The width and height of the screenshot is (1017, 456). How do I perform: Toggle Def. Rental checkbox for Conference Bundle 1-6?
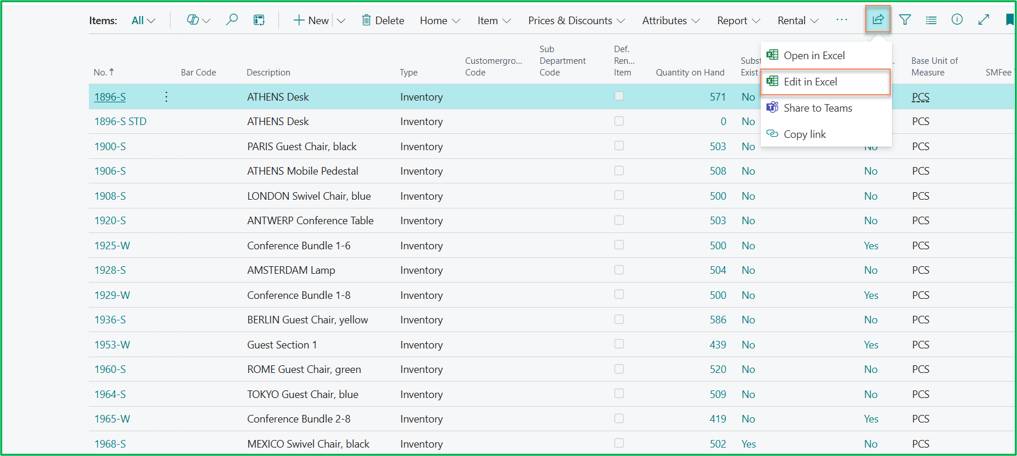coord(619,245)
